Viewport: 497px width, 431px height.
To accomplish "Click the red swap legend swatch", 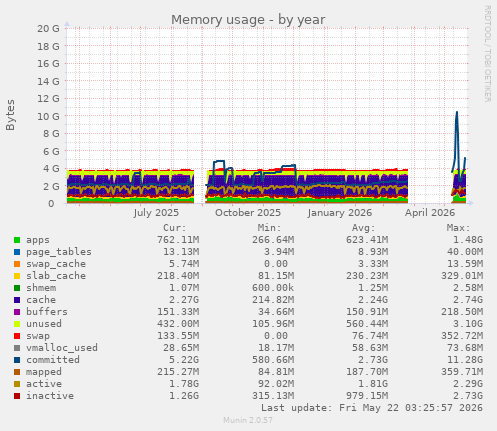I will tap(17, 336).
